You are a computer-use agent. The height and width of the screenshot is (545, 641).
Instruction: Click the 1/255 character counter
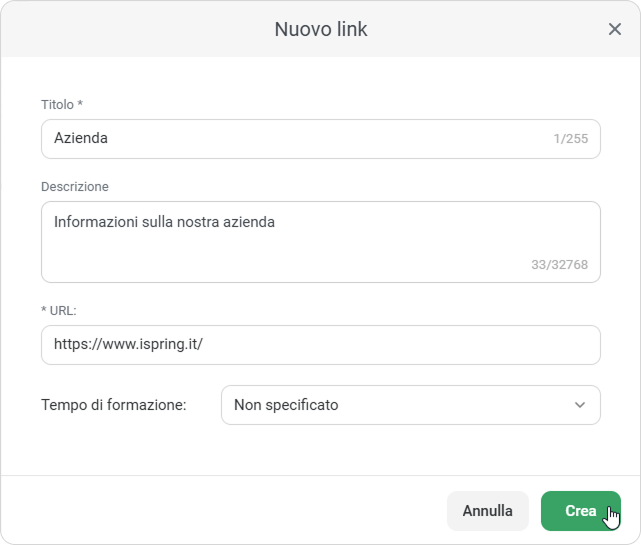(570, 139)
